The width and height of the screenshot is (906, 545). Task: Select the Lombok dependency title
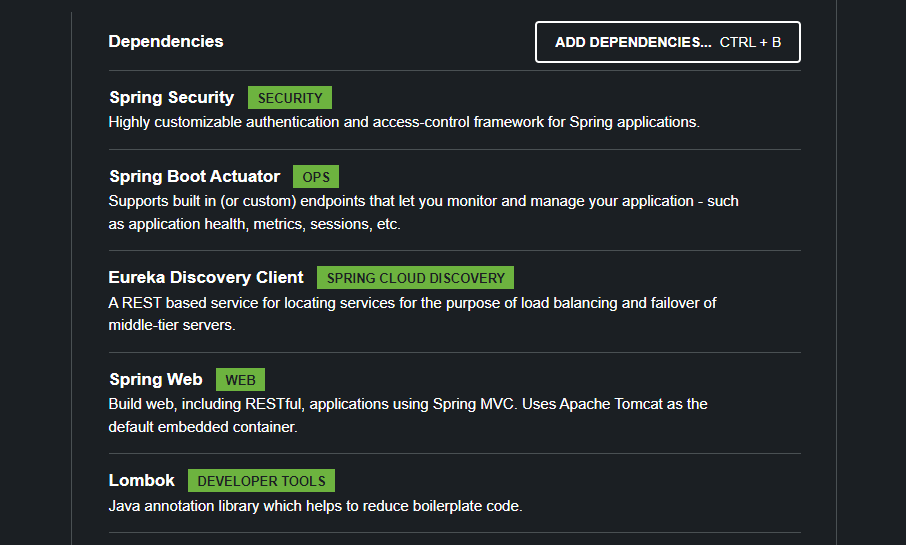coord(142,480)
